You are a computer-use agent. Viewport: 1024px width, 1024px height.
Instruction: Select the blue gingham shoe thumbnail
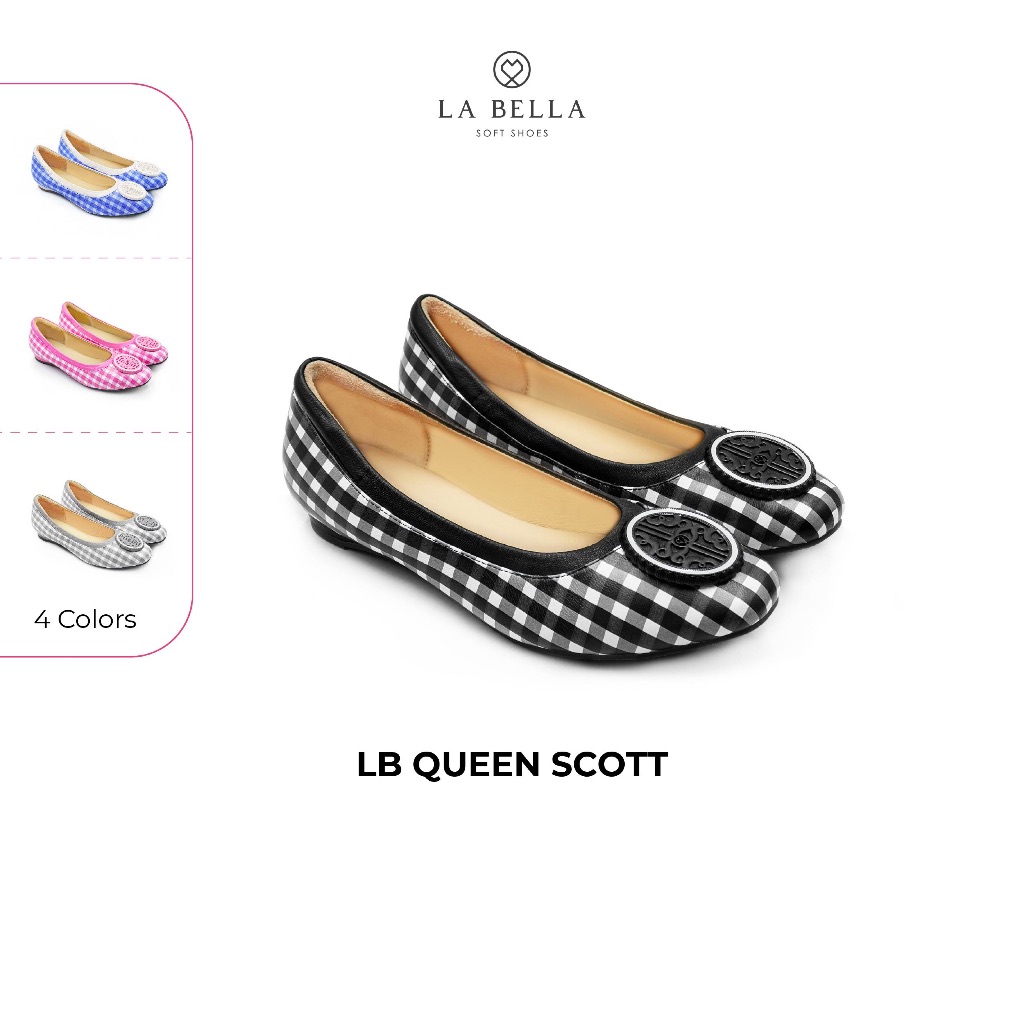99,172
